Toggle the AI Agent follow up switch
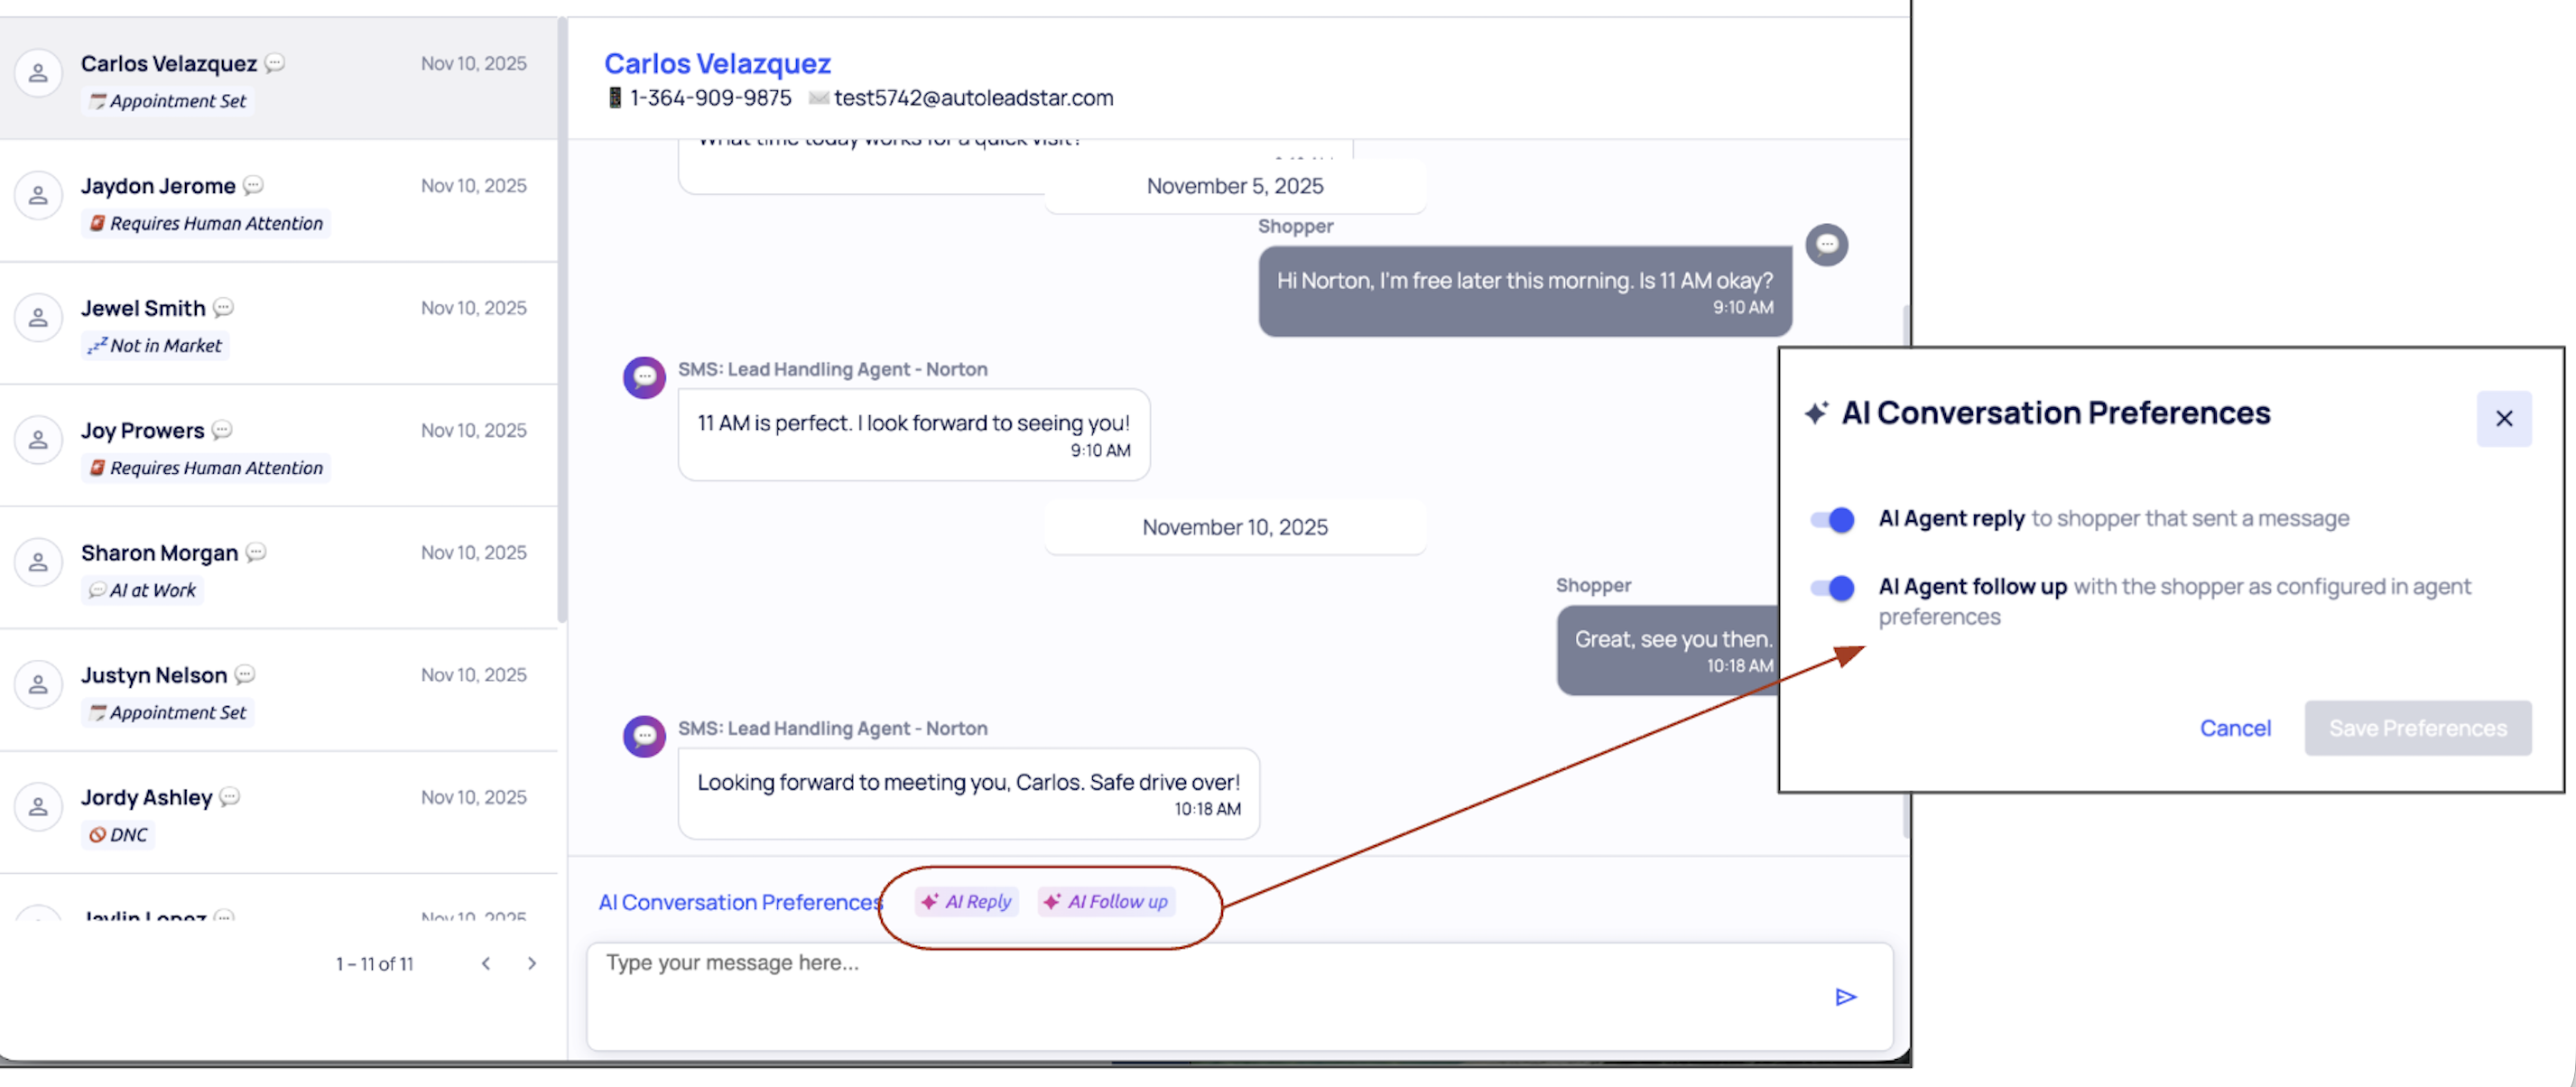The height and width of the screenshot is (1087, 2576). [x=1832, y=588]
